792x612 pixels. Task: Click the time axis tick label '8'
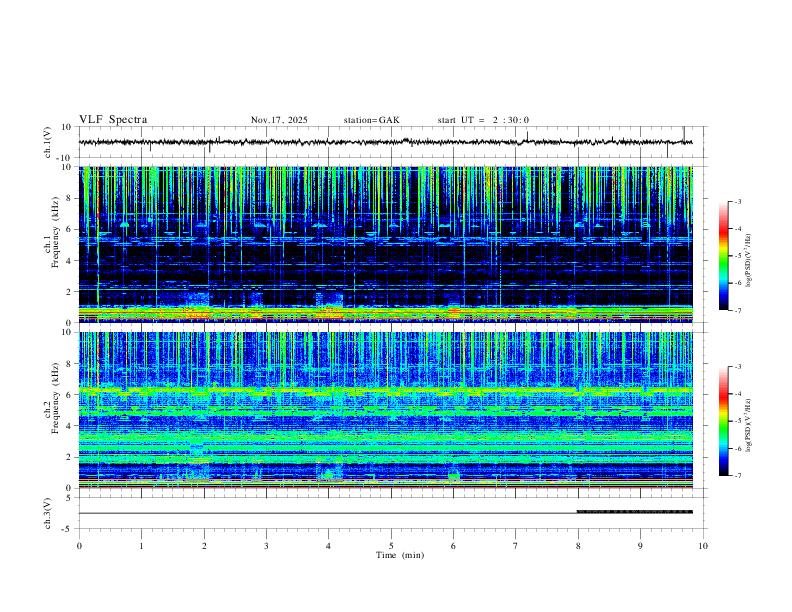(578, 546)
